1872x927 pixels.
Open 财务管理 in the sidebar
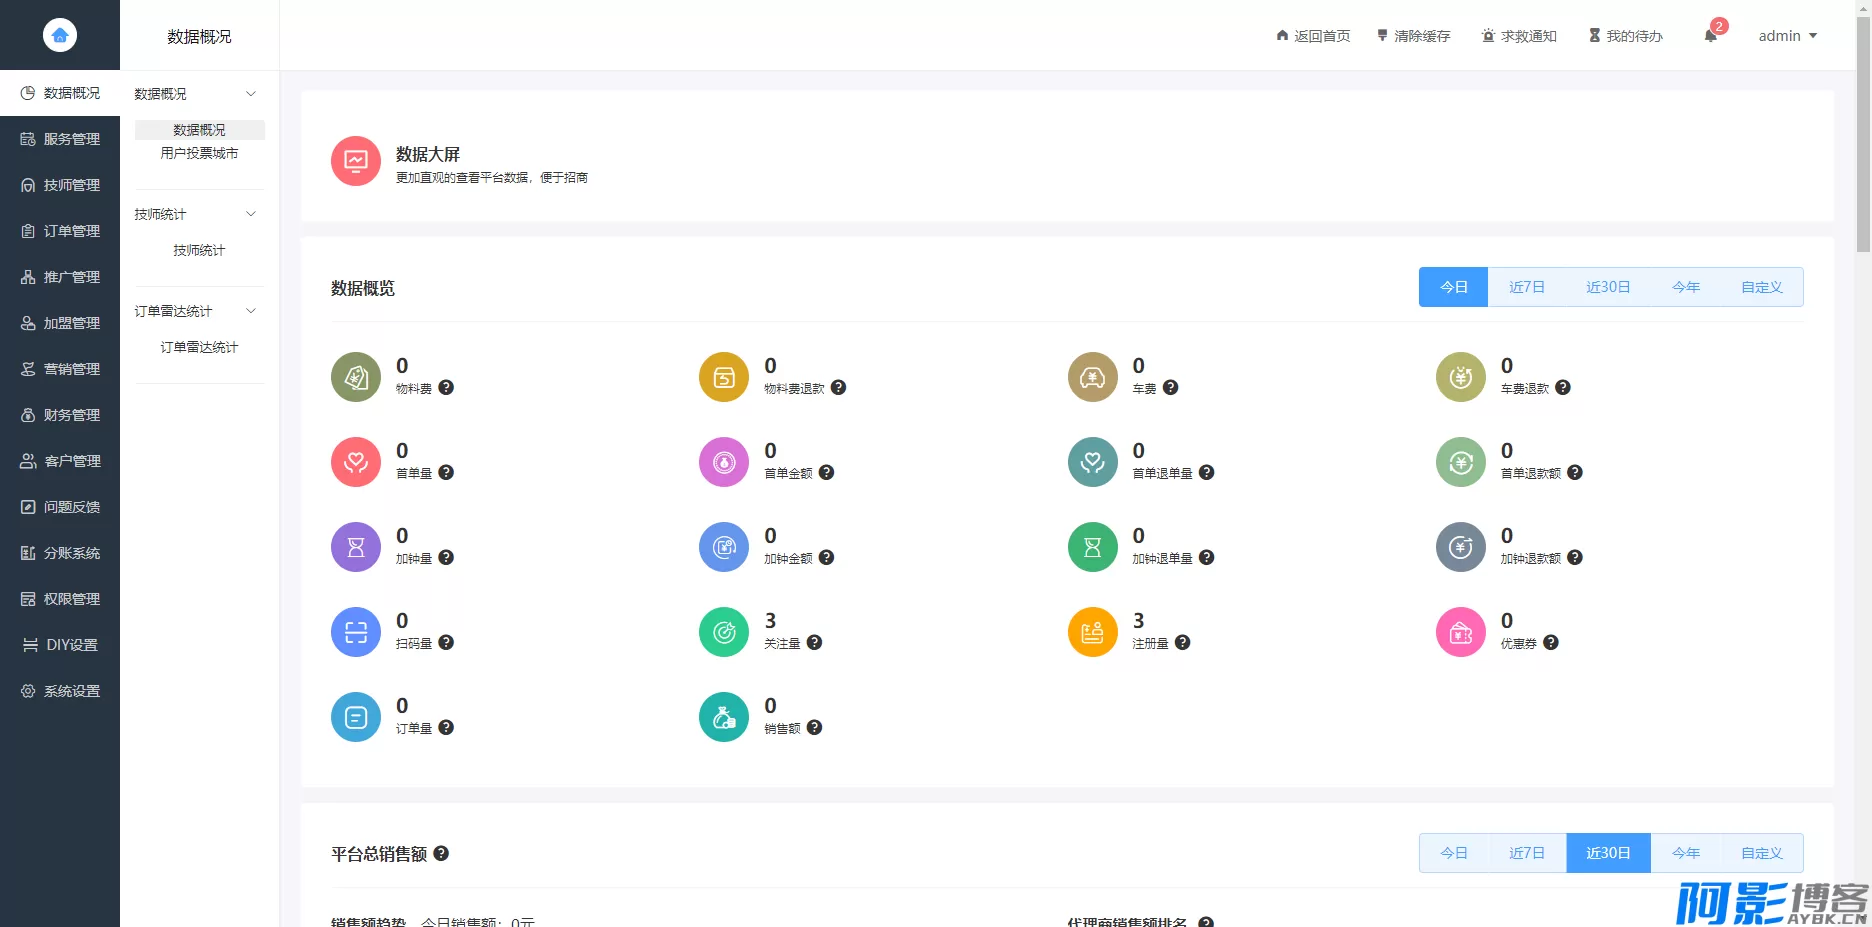(60, 415)
